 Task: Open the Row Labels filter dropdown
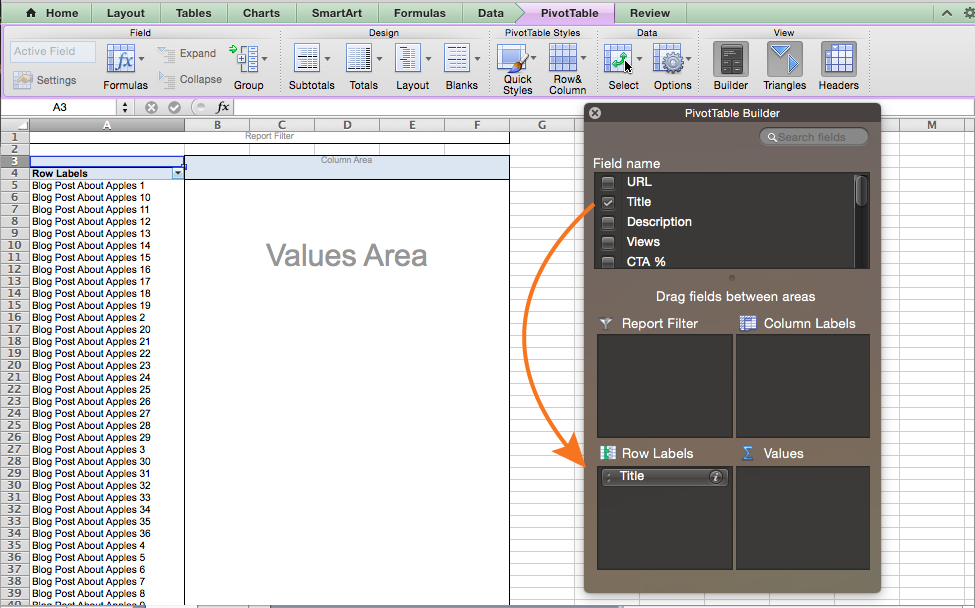[x=178, y=173]
